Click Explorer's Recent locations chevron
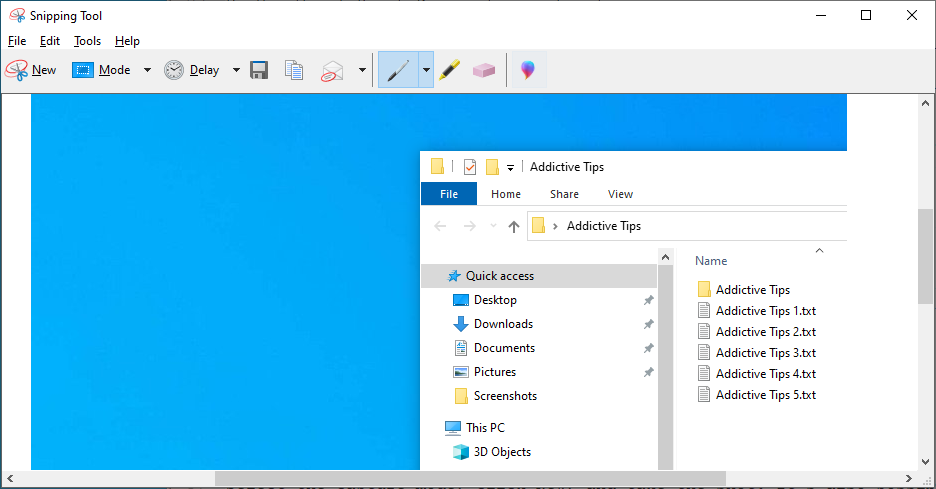Viewport: 936px width, 489px height. (x=493, y=226)
